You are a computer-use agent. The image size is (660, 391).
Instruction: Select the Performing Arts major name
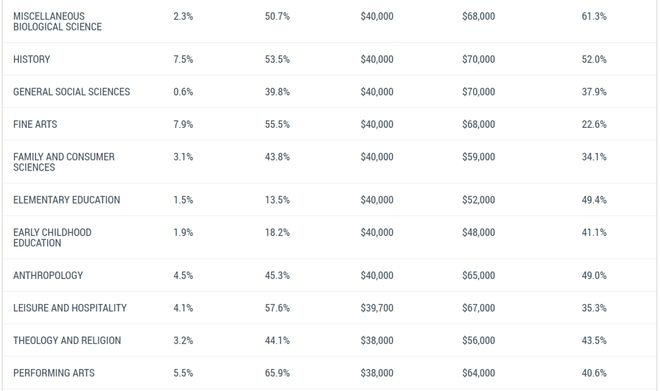(54, 373)
